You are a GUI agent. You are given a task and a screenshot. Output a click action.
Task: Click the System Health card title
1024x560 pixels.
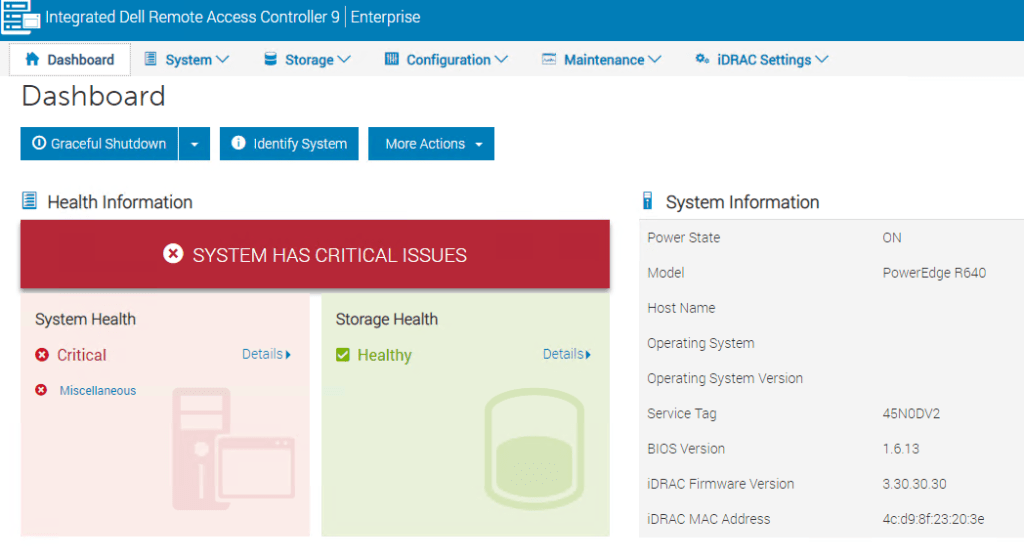(86, 319)
